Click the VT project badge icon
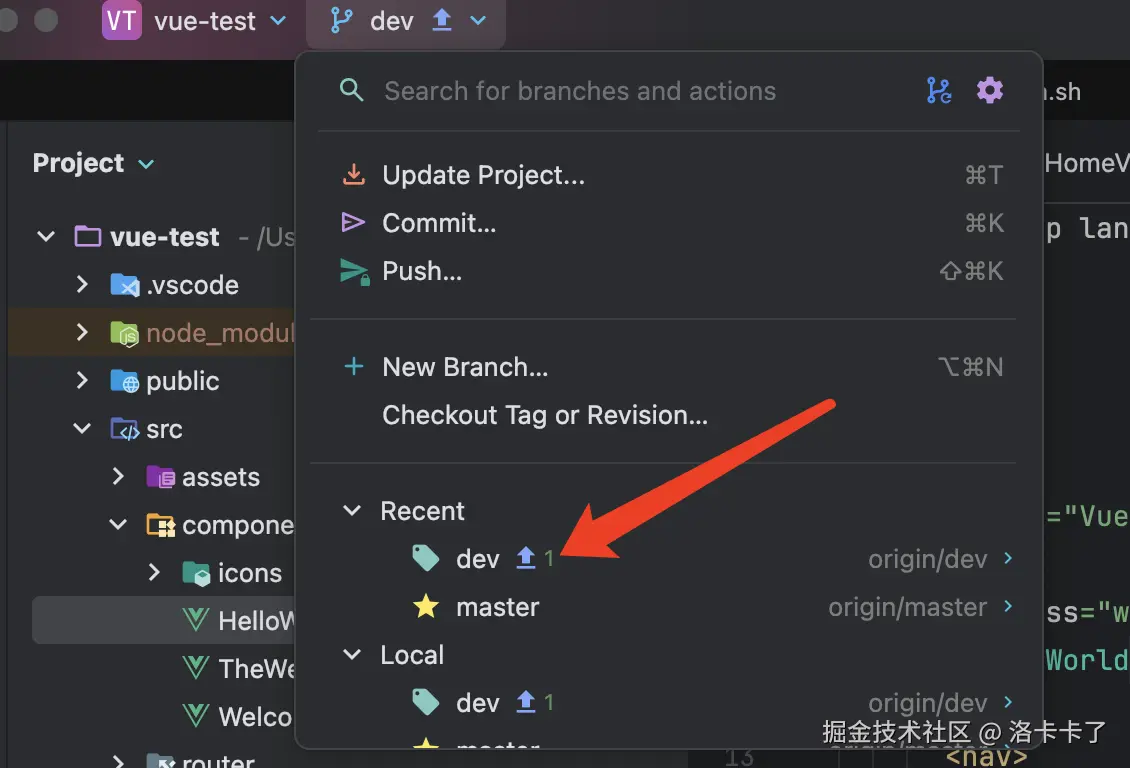 pyautogui.click(x=121, y=21)
